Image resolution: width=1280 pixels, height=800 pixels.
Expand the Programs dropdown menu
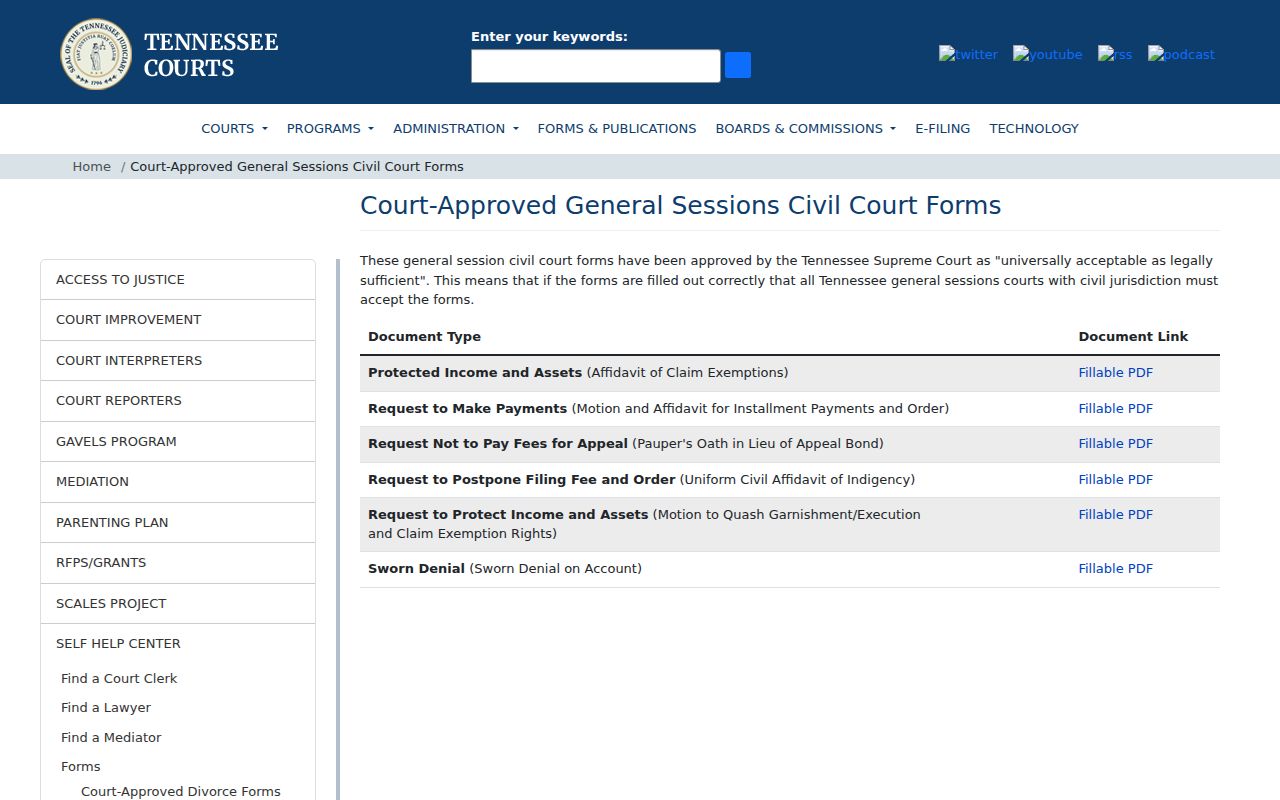[330, 128]
